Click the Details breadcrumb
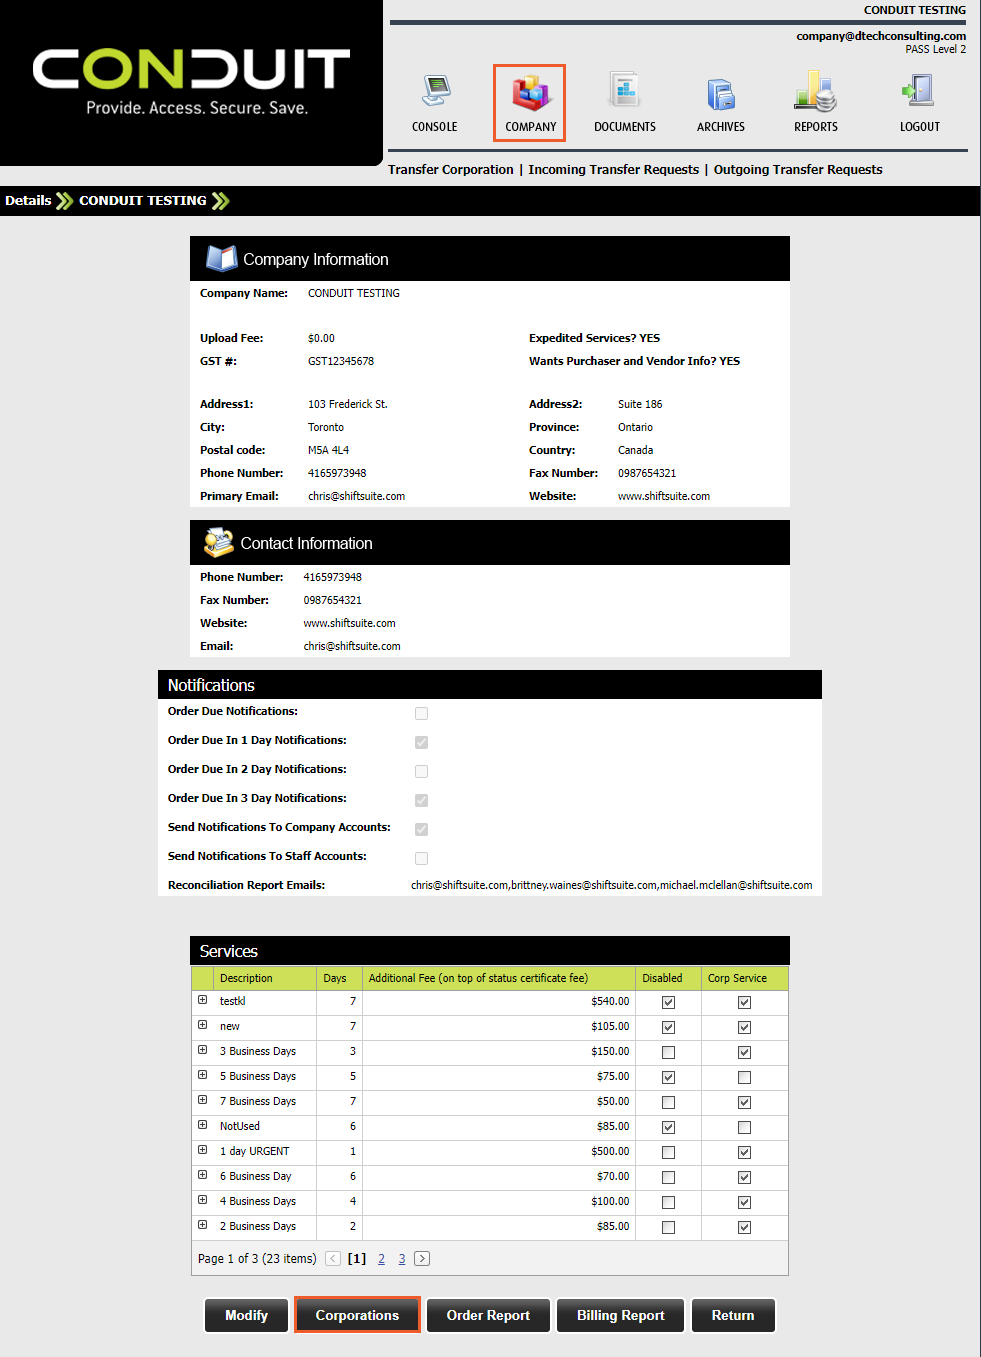Screen dimensions: 981x1357 tap(28, 201)
